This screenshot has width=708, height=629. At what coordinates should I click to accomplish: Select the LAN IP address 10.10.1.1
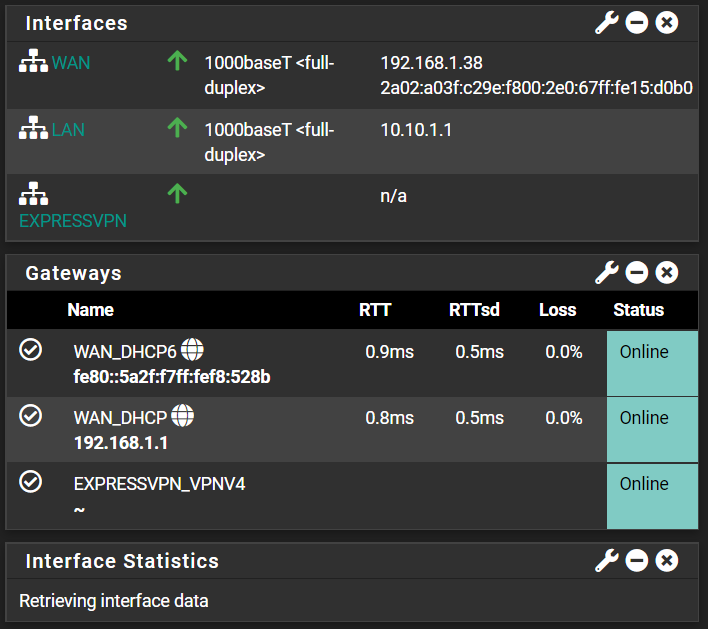click(416, 130)
